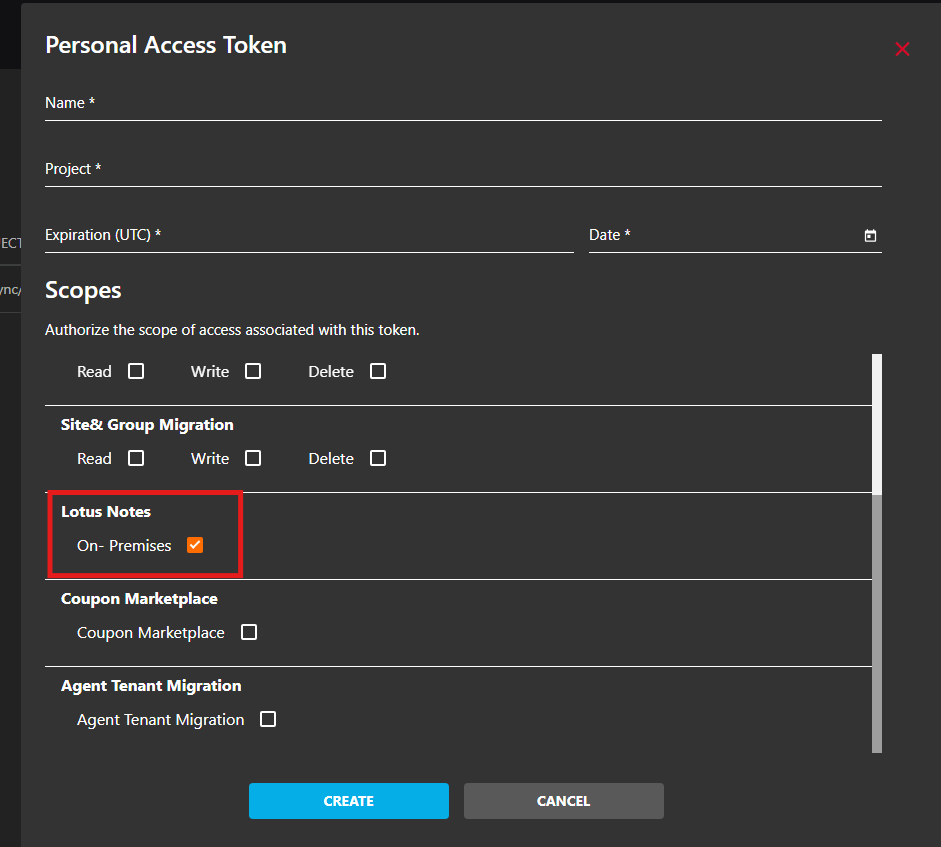Check the topmost Write checkbox above Site& Group Migration

253,371
